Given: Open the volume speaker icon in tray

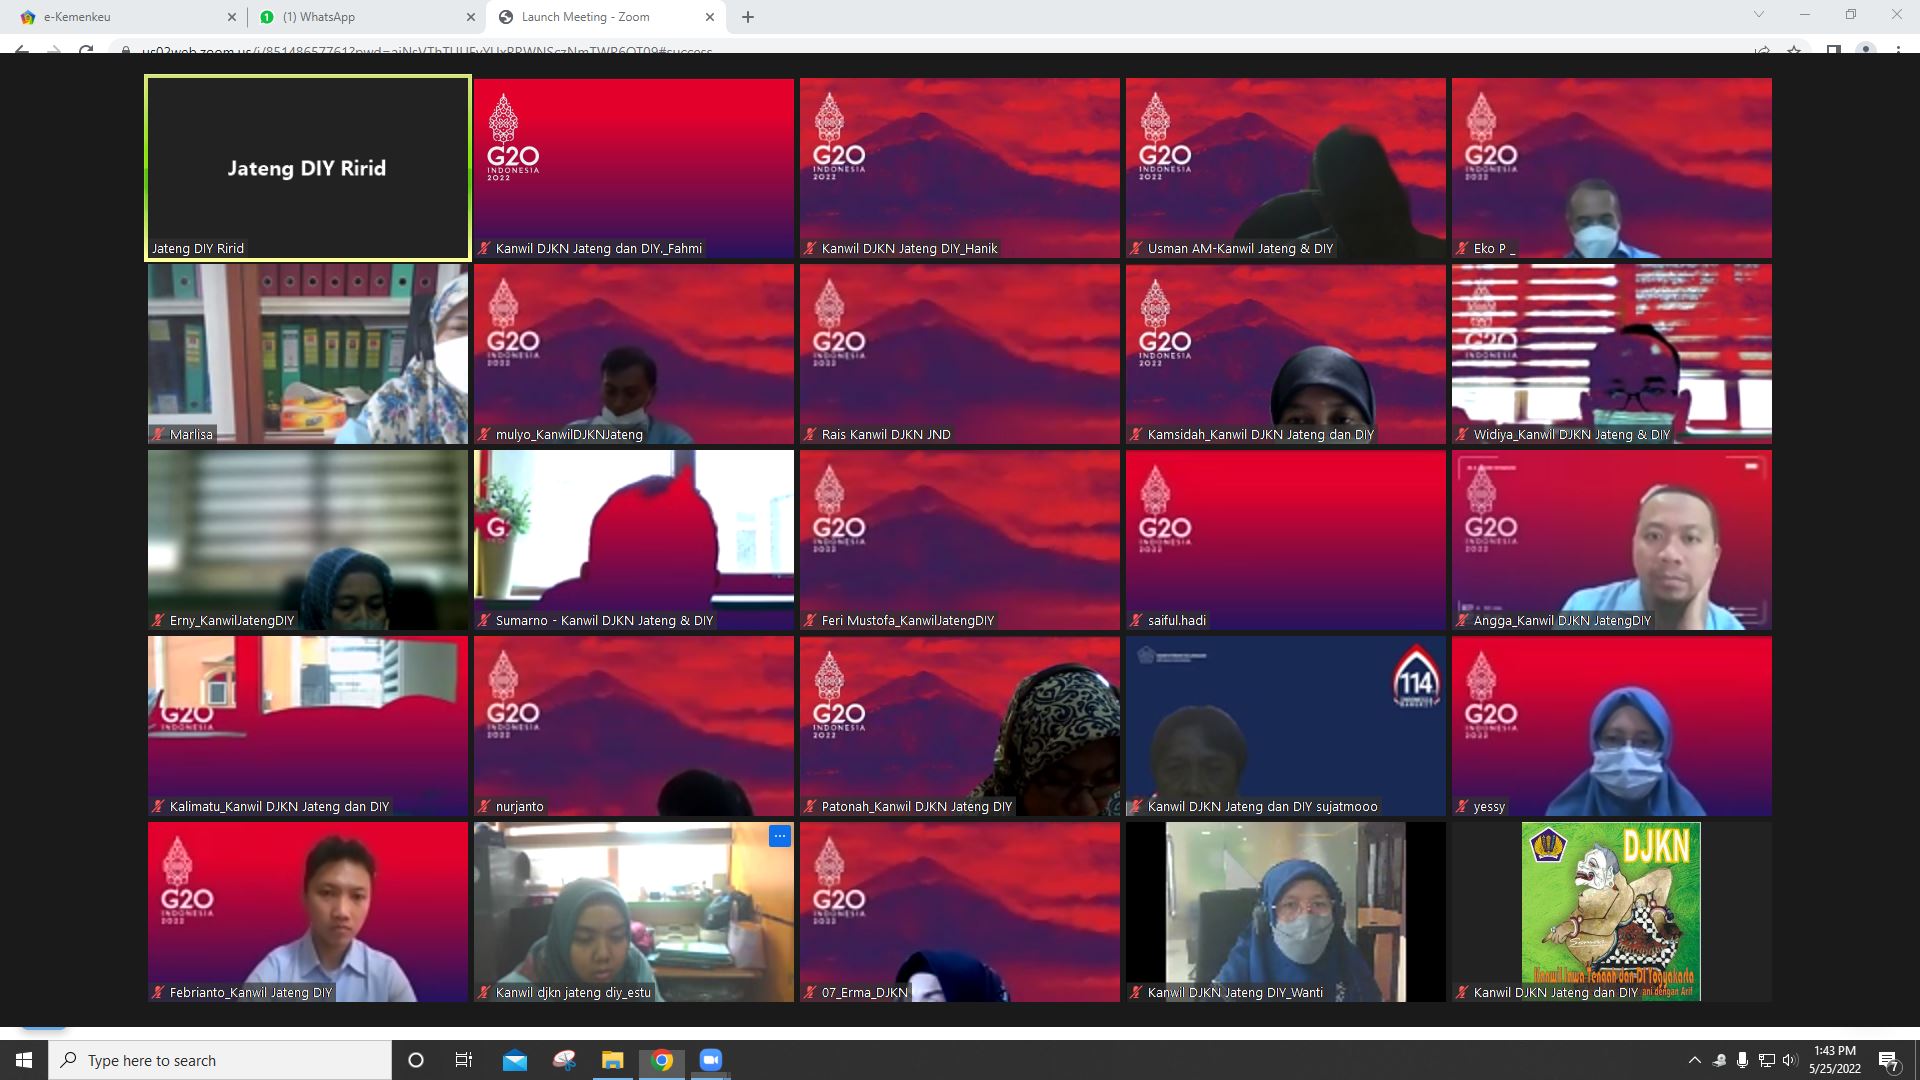Looking at the screenshot, I should click(x=1789, y=1060).
